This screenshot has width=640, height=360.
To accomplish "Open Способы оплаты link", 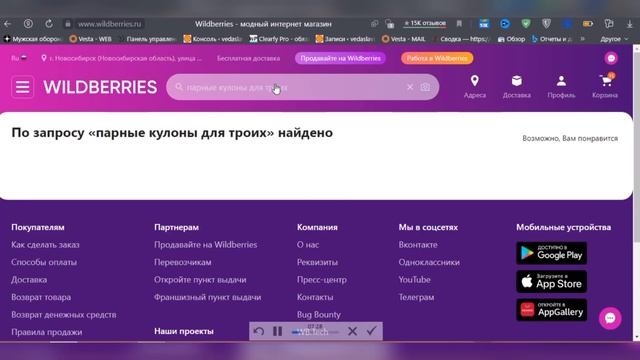I will tap(44, 262).
